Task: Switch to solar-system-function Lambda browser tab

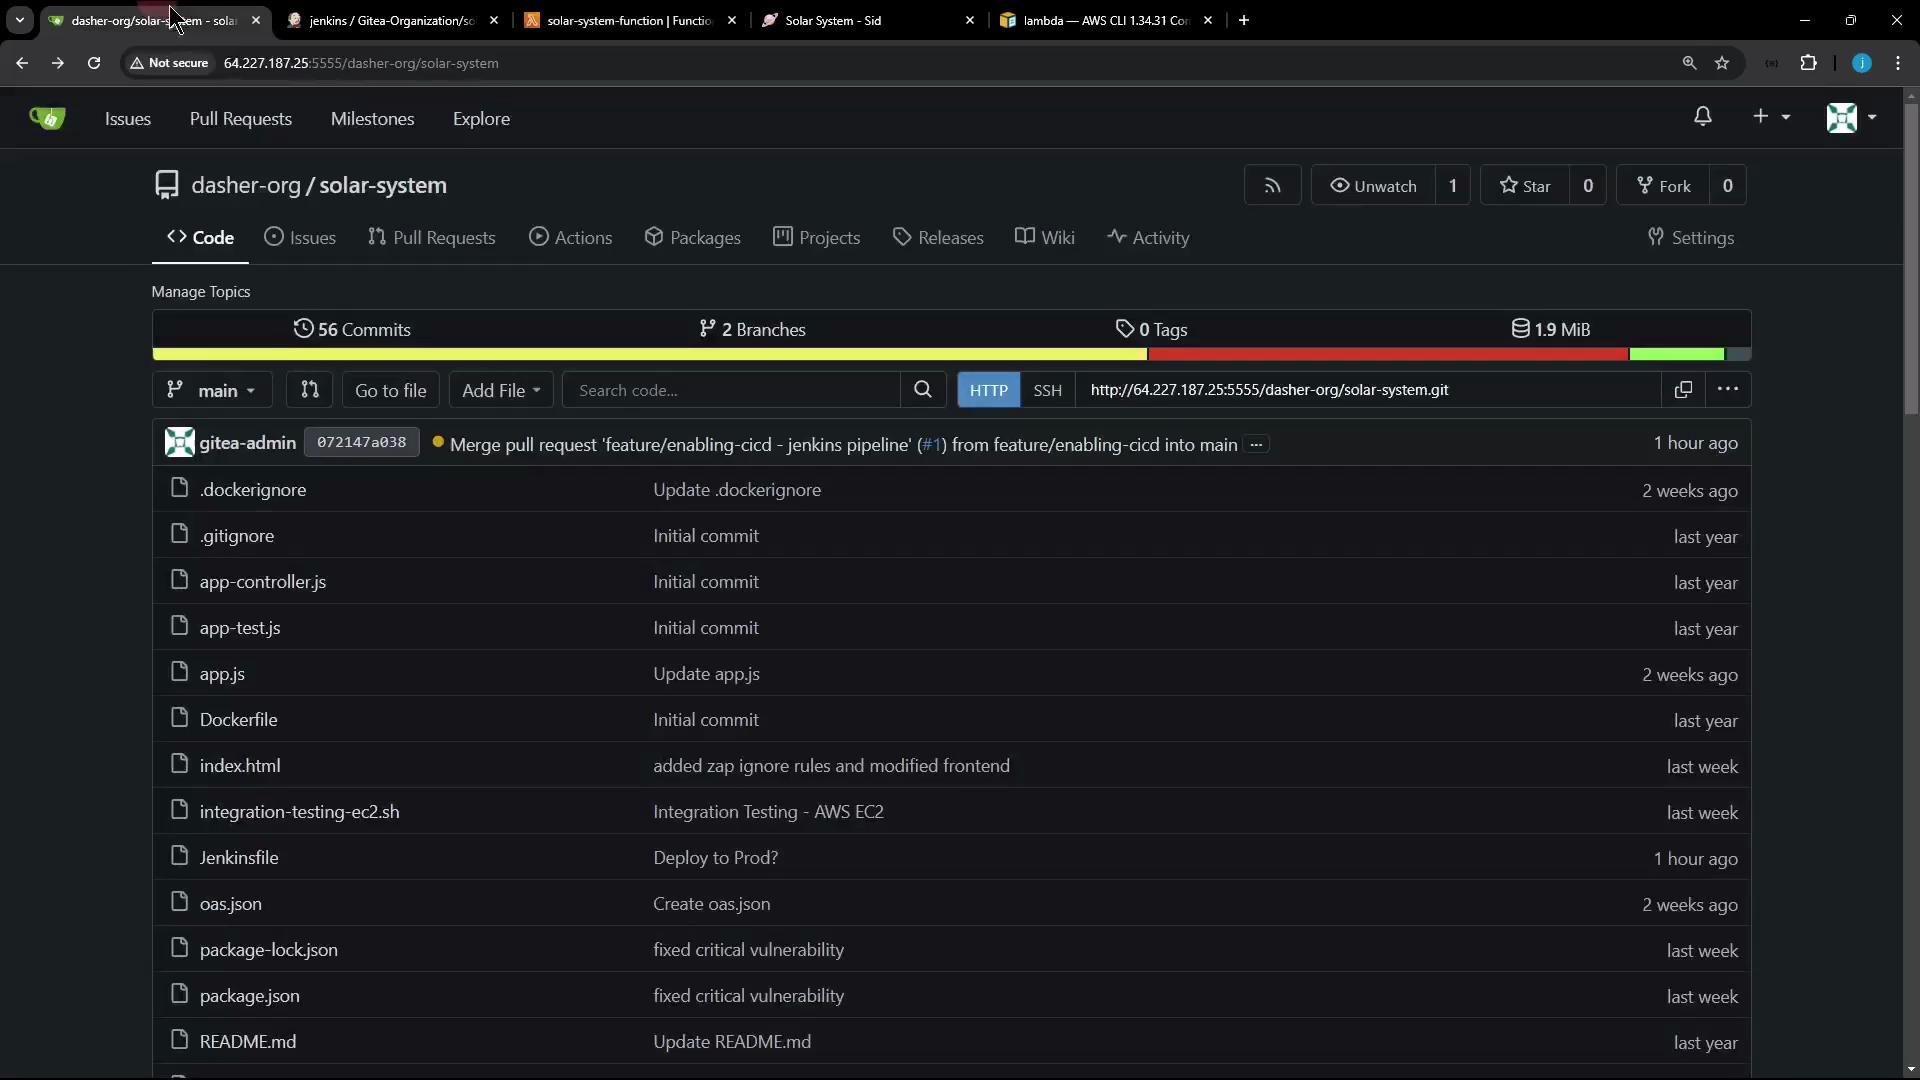Action: point(630,20)
